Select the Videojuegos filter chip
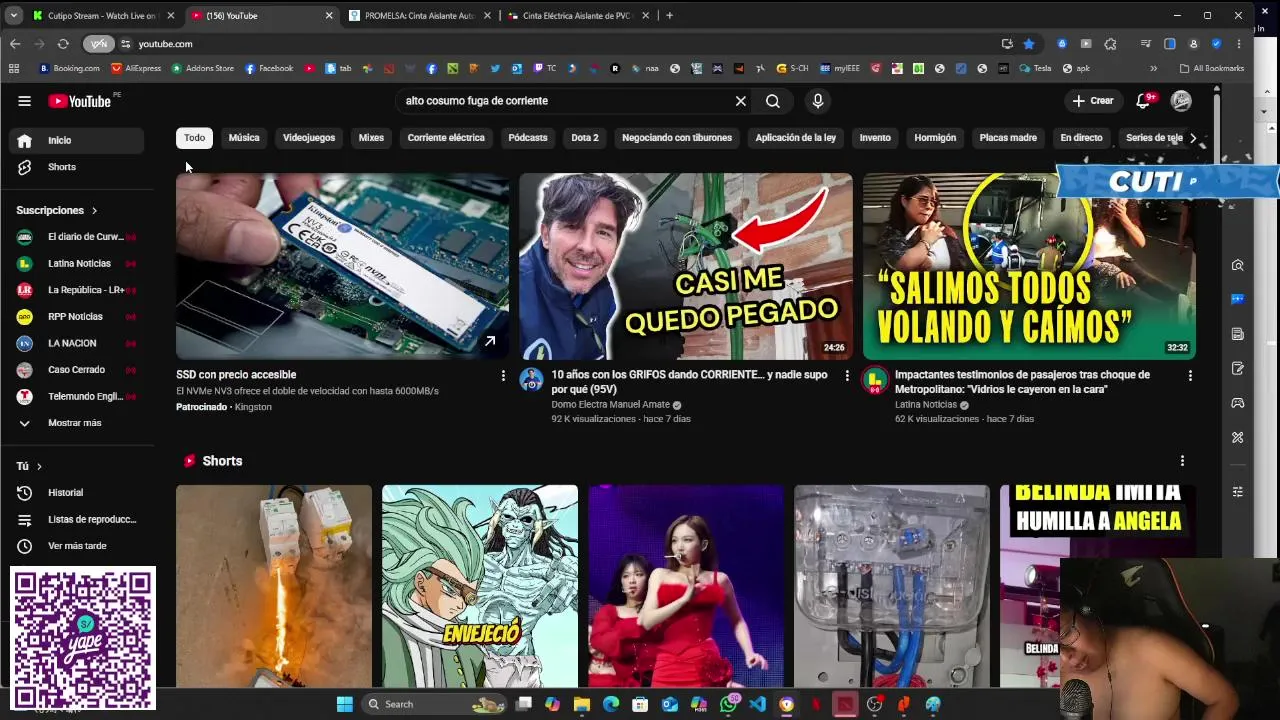The height and width of the screenshot is (720, 1280). pyautogui.click(x=309, y=138)
